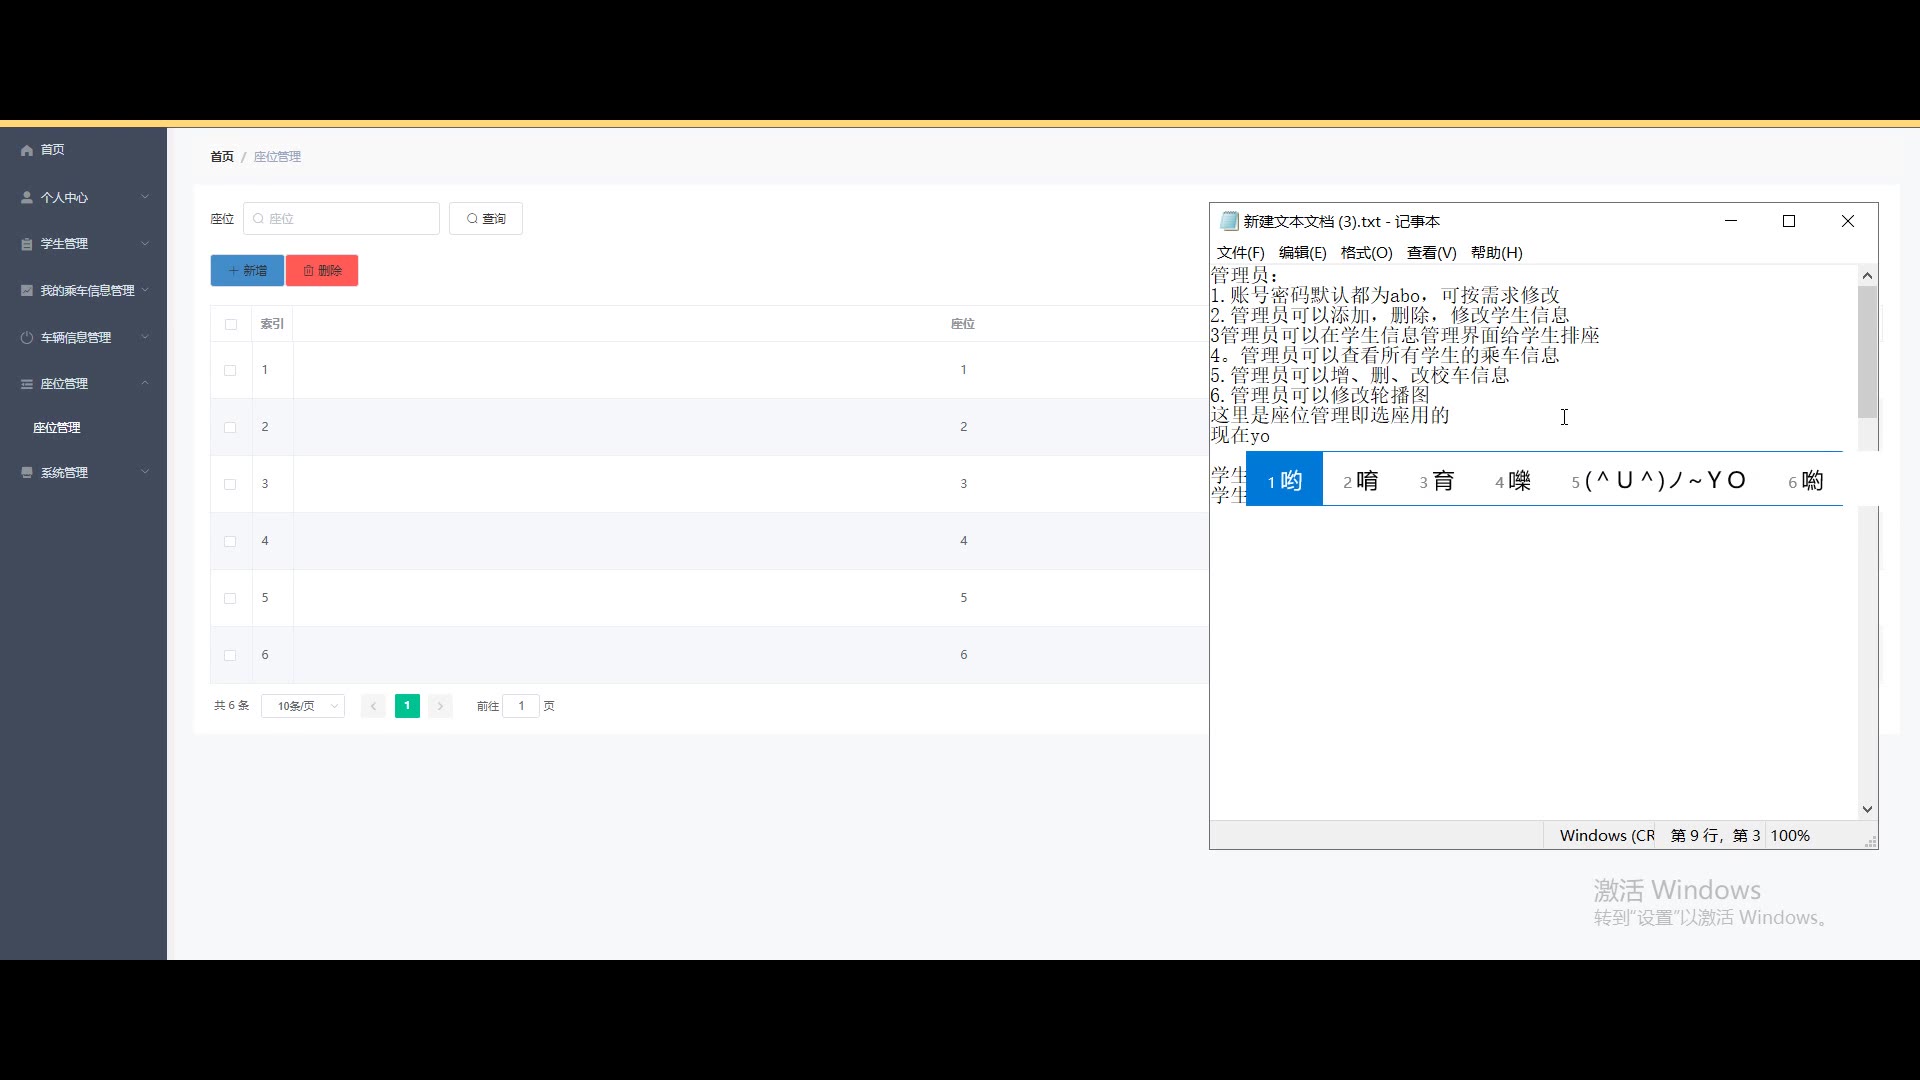Open the 格式(O) menu in Notepad
This screenshot has height=1080, width=1920.
coord(1366,253)
